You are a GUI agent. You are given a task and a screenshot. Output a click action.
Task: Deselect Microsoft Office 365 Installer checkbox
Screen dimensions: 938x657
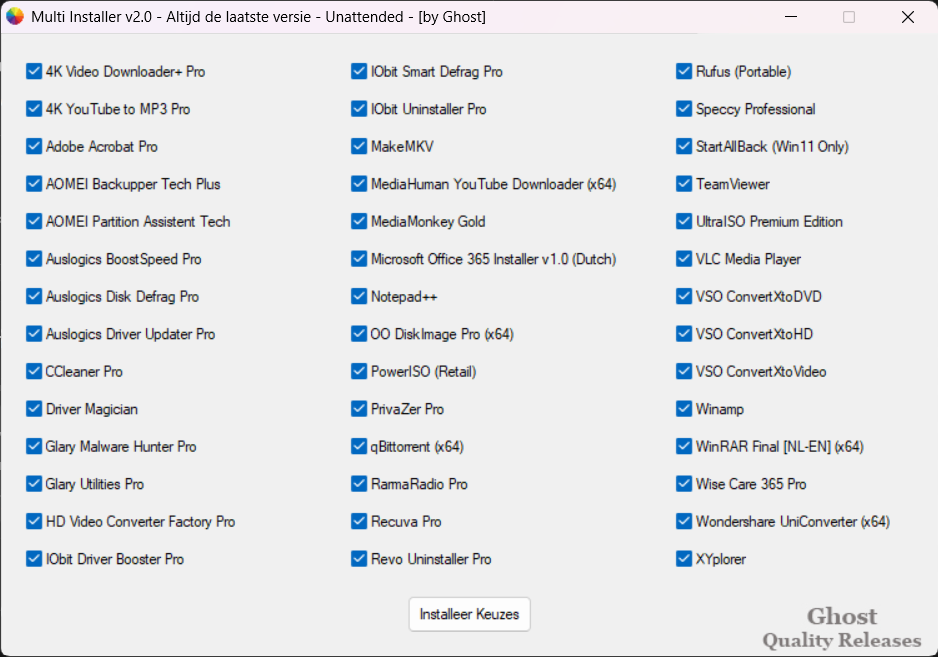359,259
